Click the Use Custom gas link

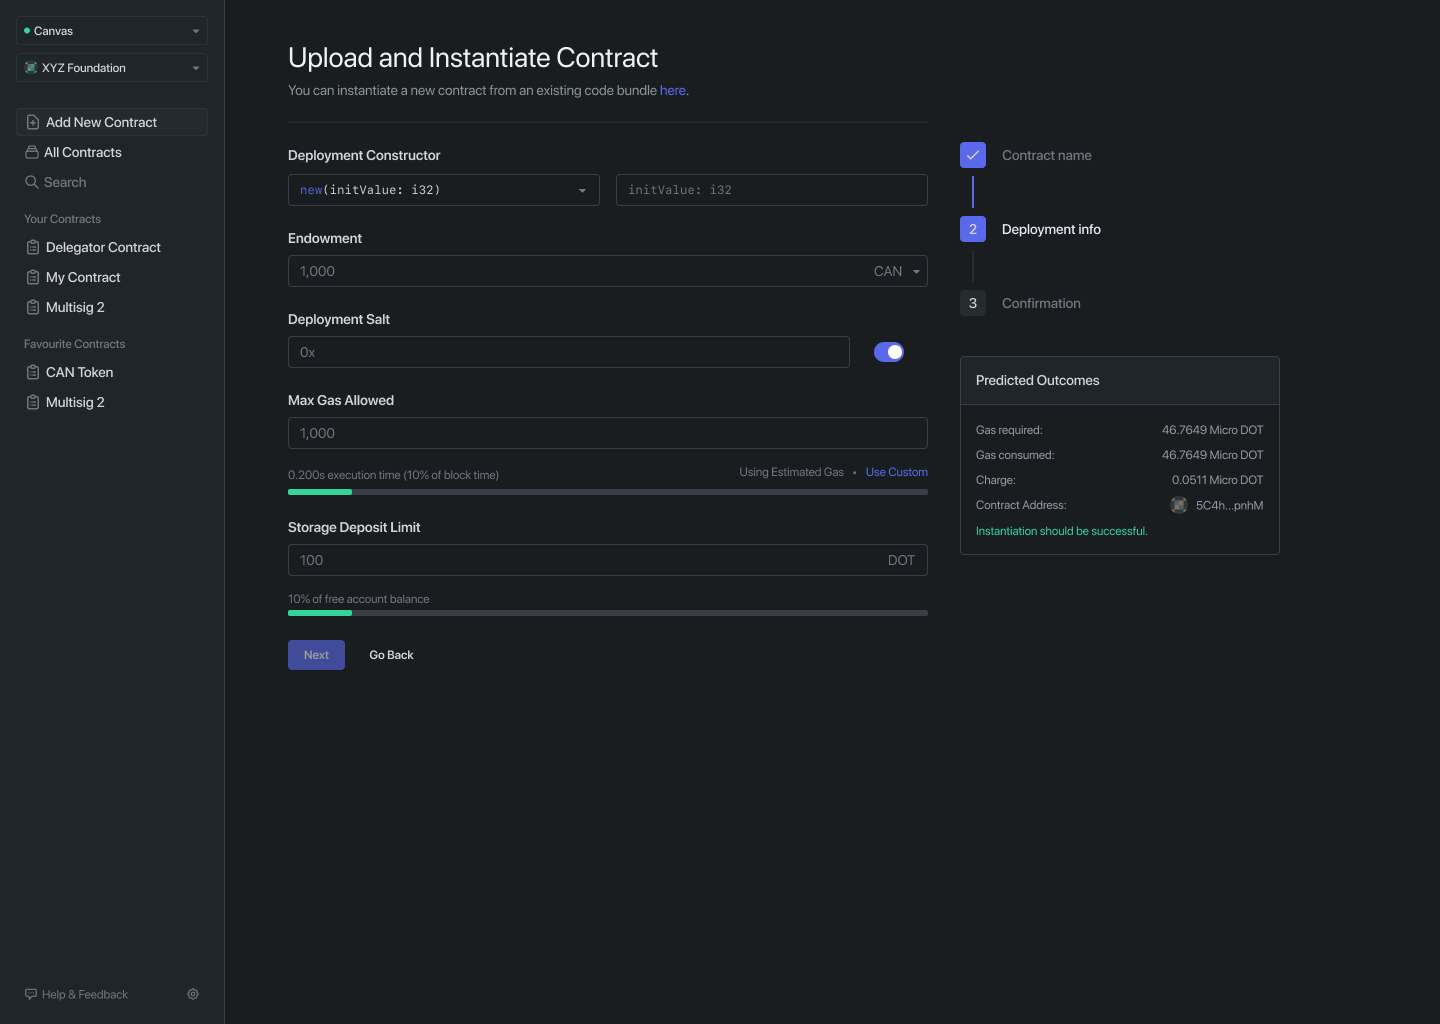pos(896,471)
